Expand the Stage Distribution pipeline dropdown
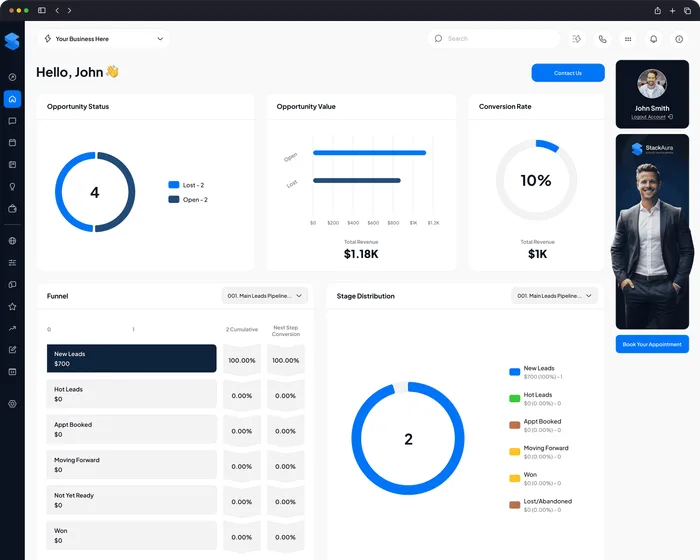 tap(554, 296)
